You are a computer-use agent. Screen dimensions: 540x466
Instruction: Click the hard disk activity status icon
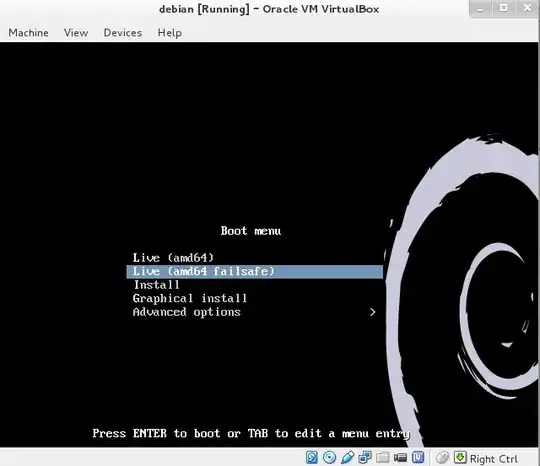click(312, 457)
